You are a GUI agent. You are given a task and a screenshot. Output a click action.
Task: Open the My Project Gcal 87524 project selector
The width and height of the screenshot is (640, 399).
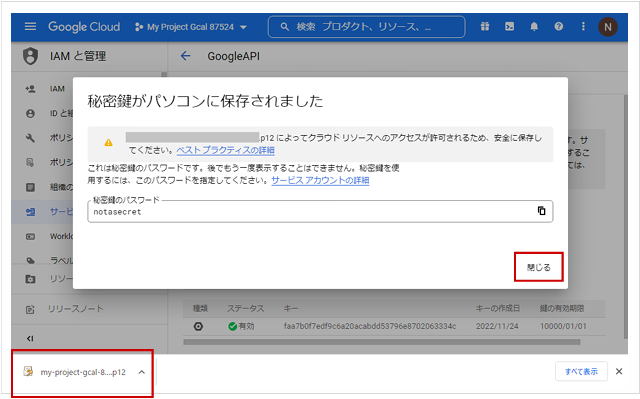(x=191, y=27)
